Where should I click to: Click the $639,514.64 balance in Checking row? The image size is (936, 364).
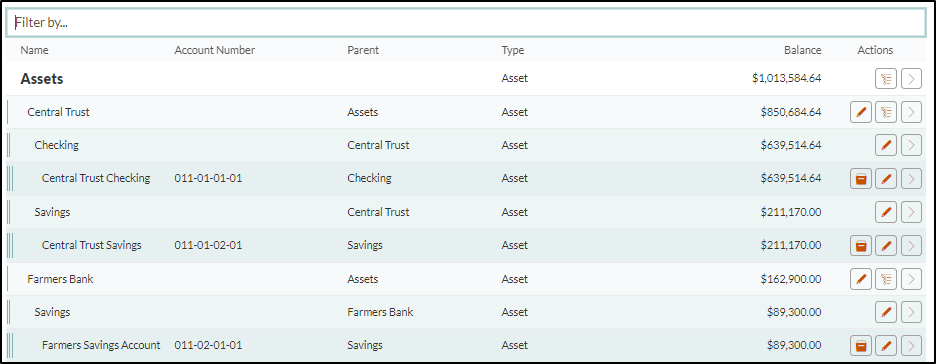791,144
